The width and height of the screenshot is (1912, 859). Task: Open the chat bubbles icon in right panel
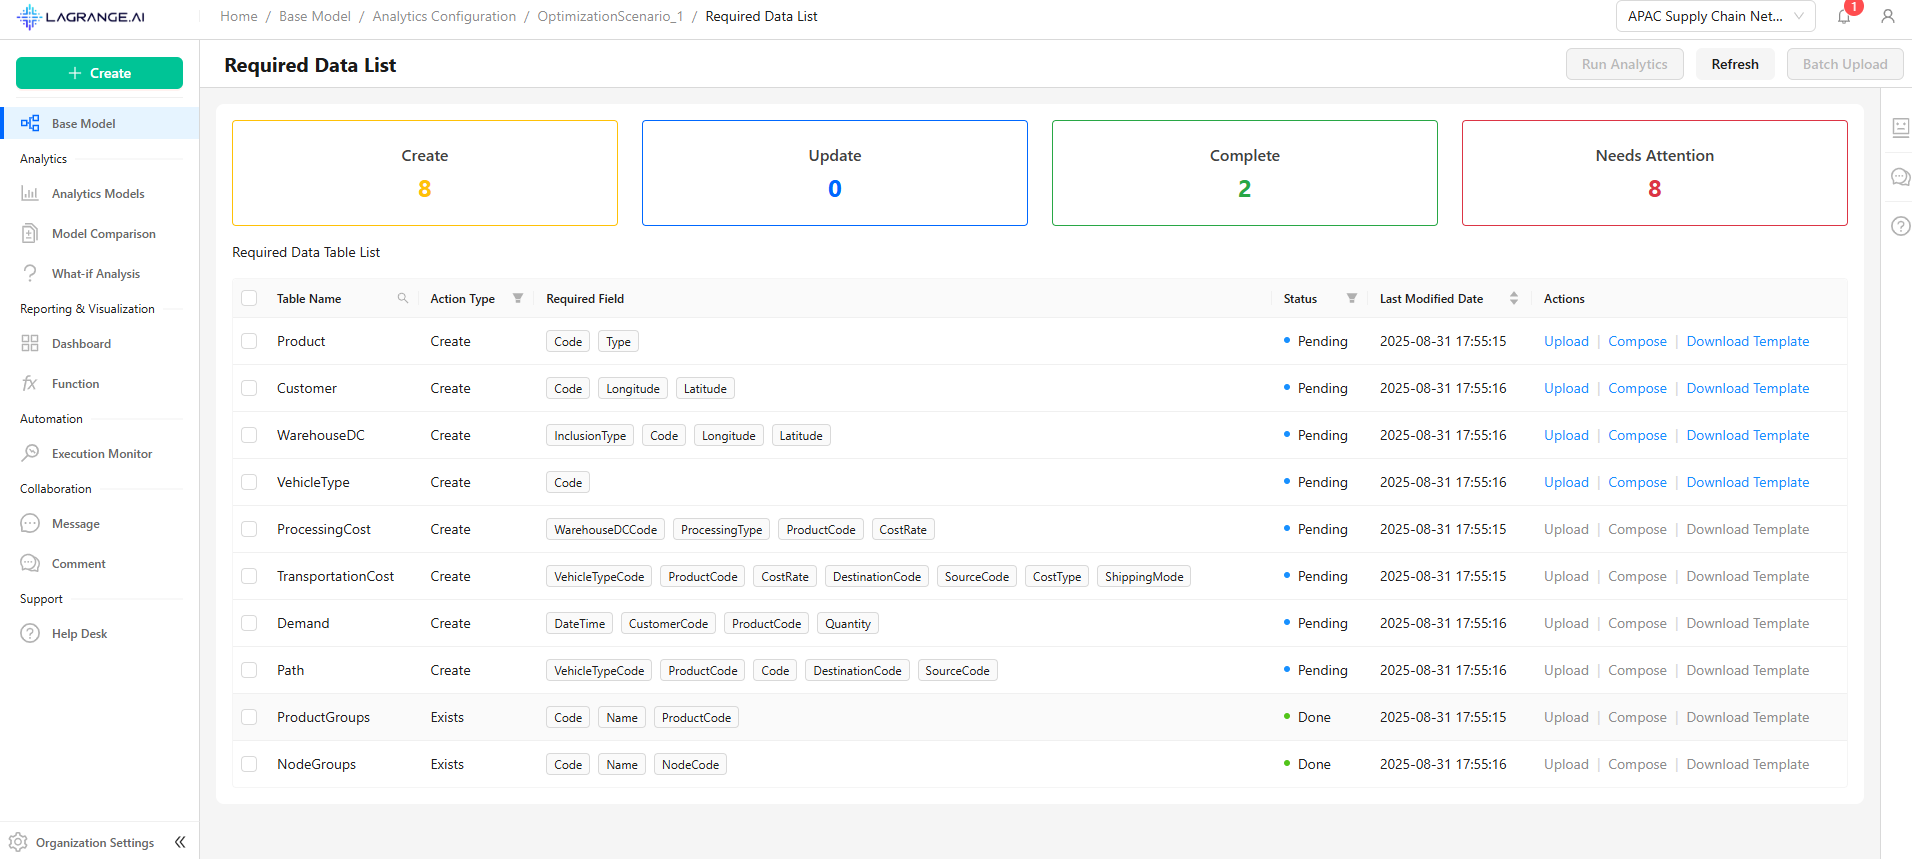tap(1900, 177)
